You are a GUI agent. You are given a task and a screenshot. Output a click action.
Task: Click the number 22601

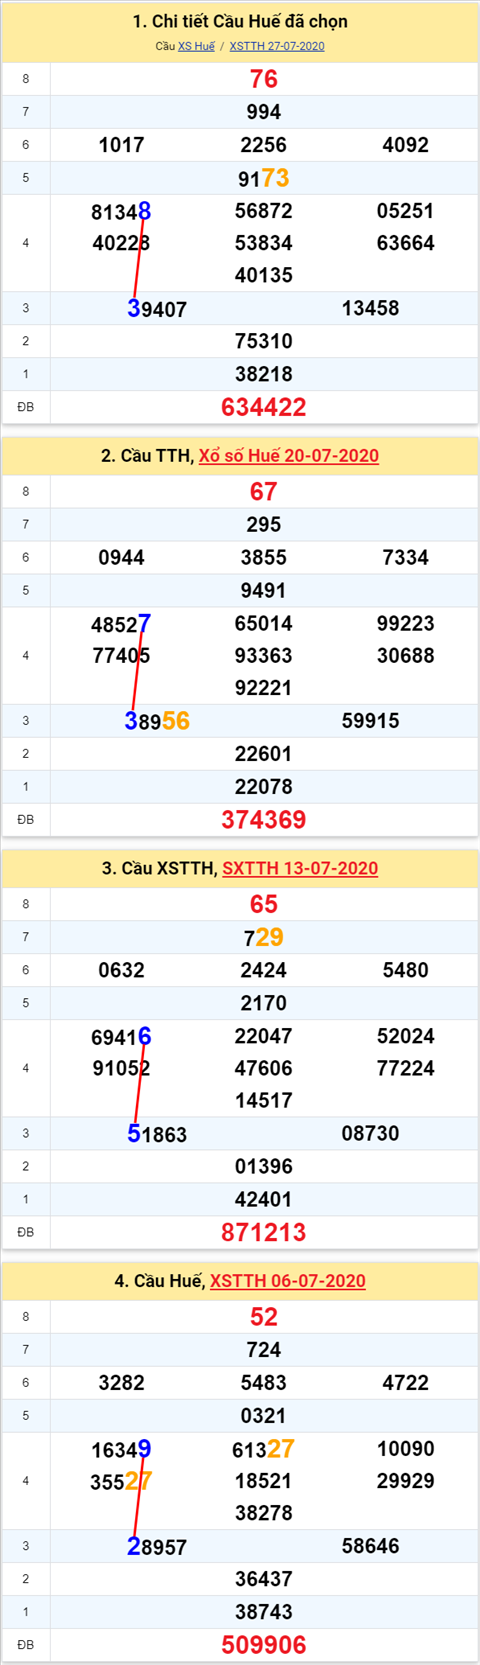(x=264, y=754)
